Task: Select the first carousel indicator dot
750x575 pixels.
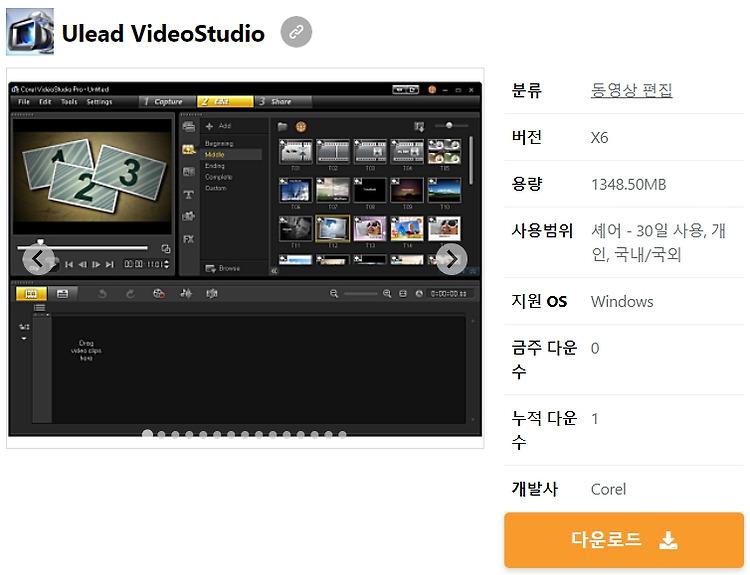Action: (x=147, y=434)
